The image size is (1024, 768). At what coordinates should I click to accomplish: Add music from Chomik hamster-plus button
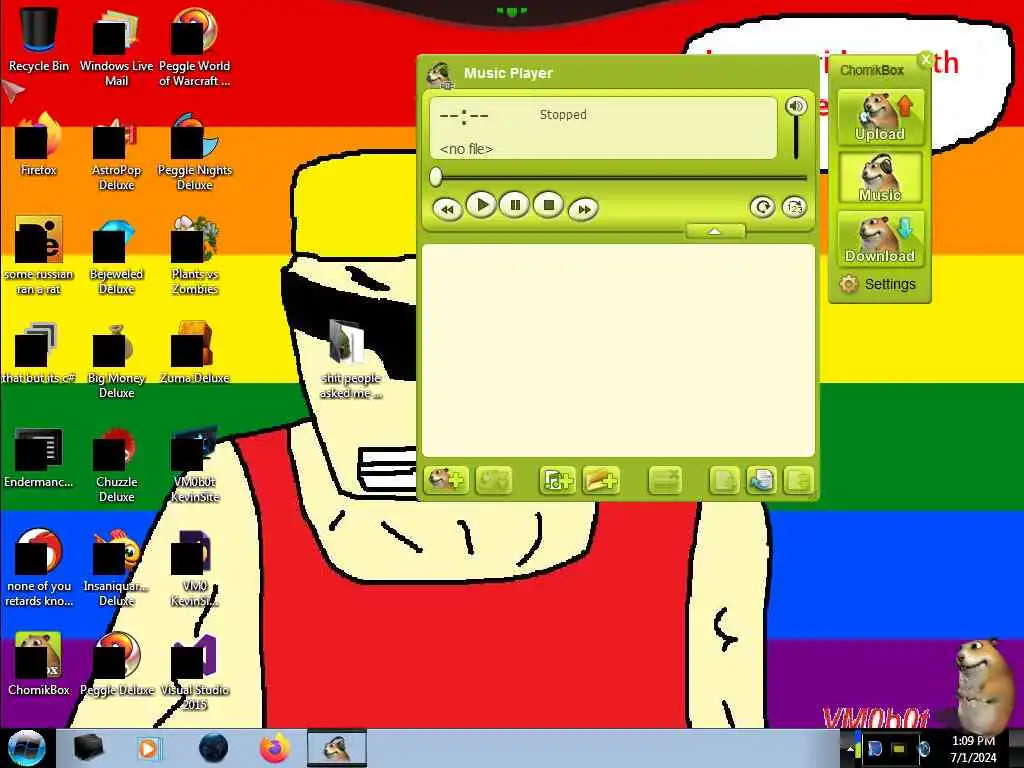(x=447, y=481)
